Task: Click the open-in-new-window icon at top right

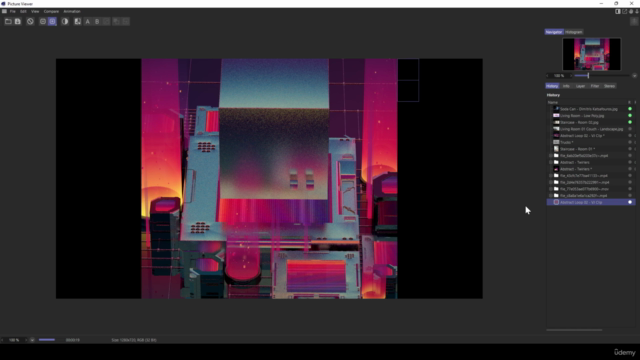Action: pos(624,11)
